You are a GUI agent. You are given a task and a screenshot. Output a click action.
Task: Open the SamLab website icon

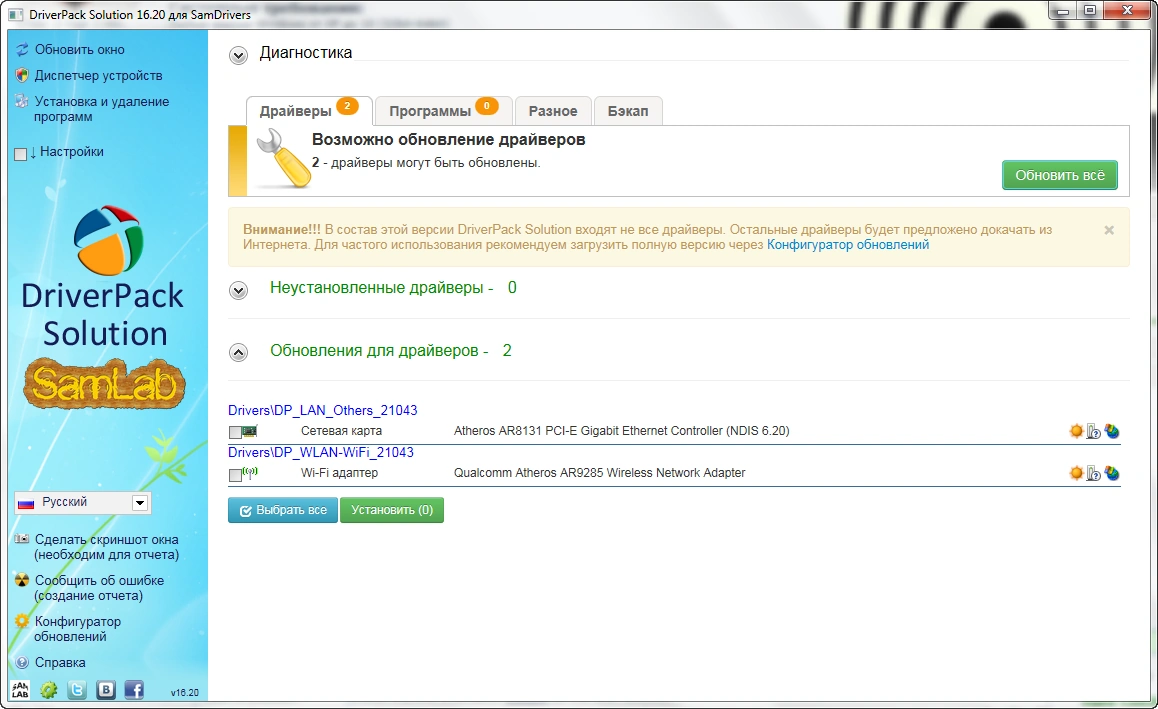20,690
